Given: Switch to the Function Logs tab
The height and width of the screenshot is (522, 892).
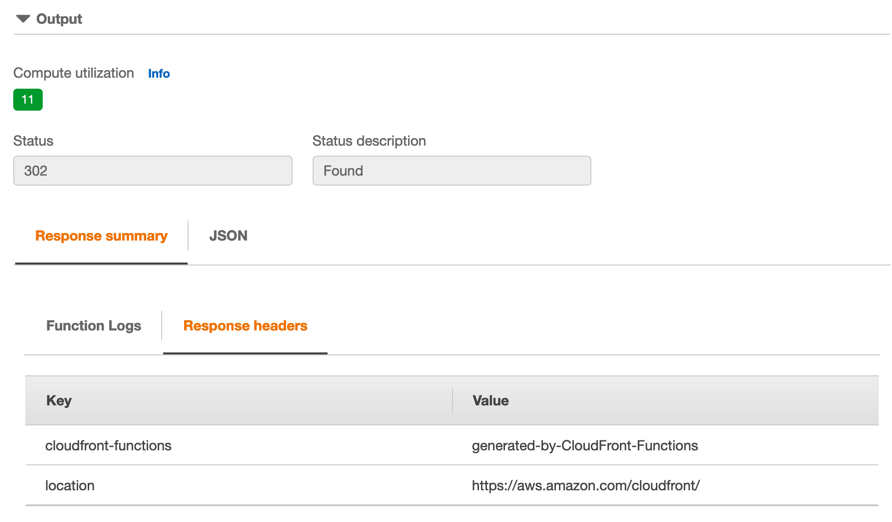Looking at the screenshot, I should click(93, 326).
